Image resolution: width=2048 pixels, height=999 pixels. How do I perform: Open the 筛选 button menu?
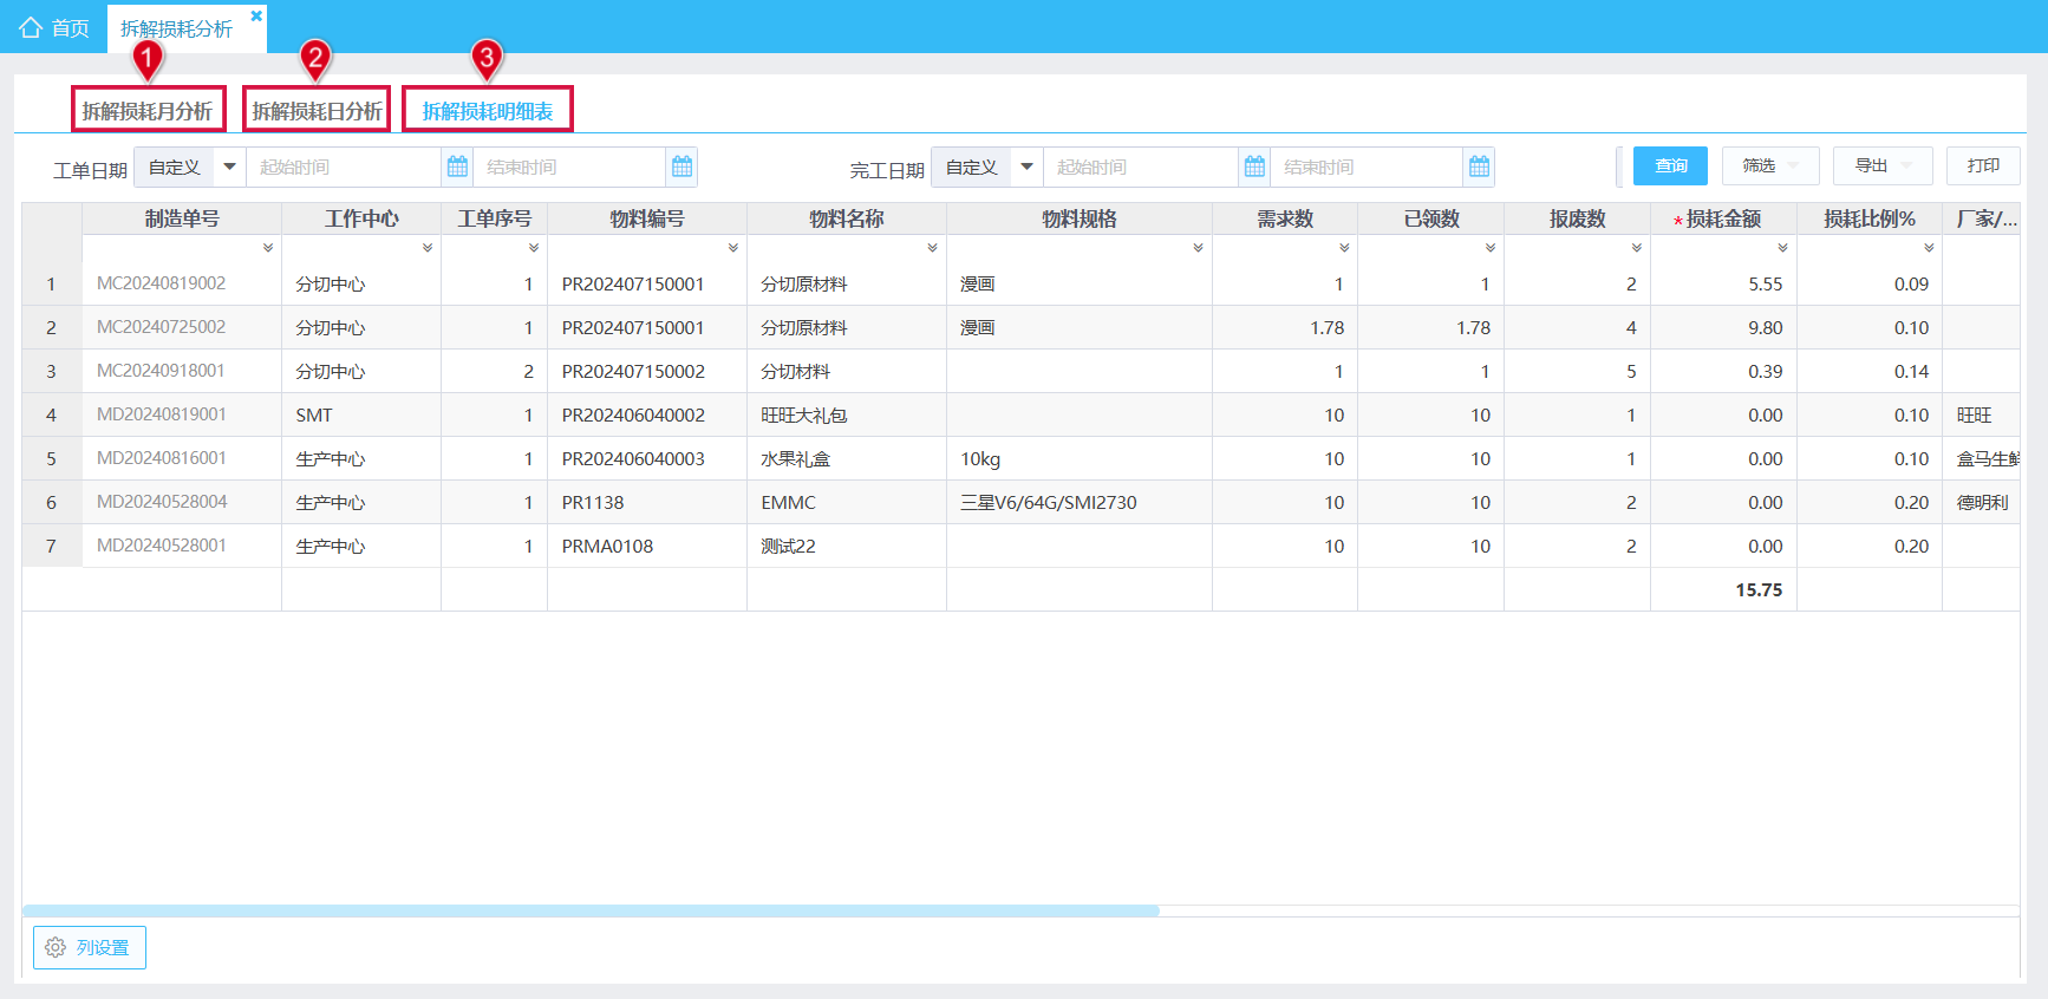(1770, 166)
